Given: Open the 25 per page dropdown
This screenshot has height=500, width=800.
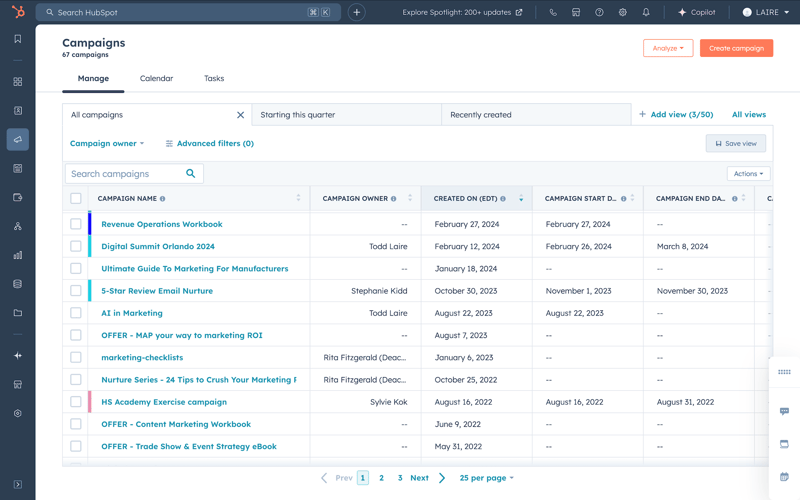Looking at the screenshot, I should click(486, 478).
